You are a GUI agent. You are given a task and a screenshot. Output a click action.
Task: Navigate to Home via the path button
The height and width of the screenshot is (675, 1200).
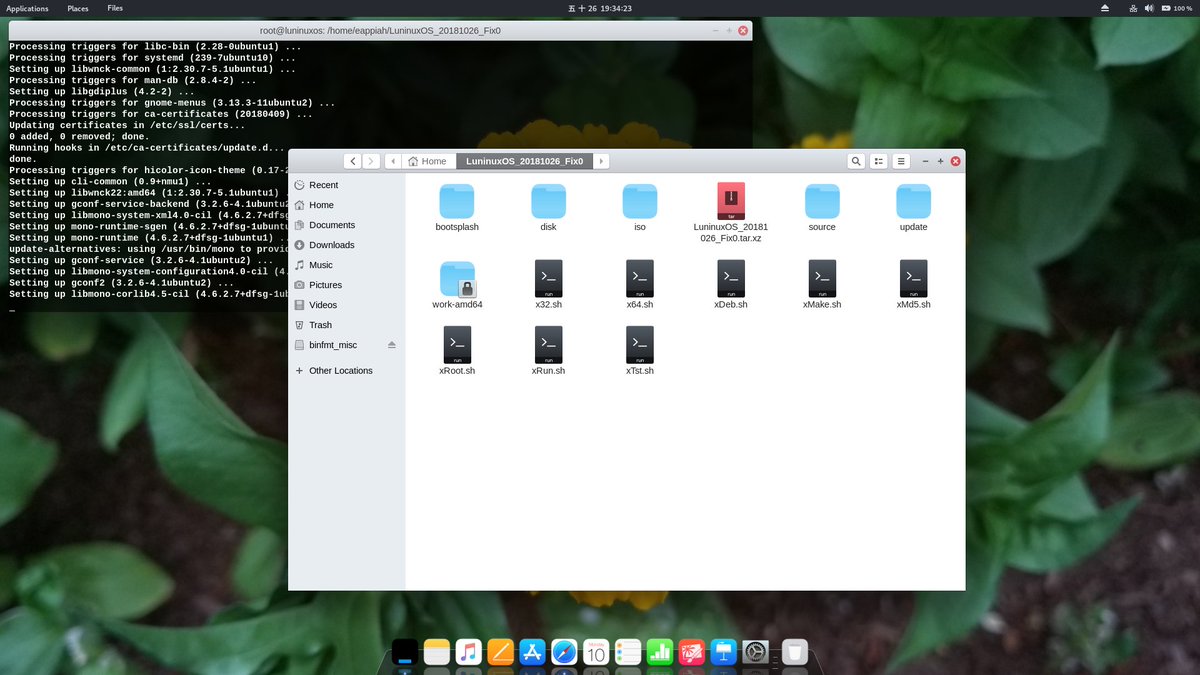pyautogui.click(x=427, y=160)
